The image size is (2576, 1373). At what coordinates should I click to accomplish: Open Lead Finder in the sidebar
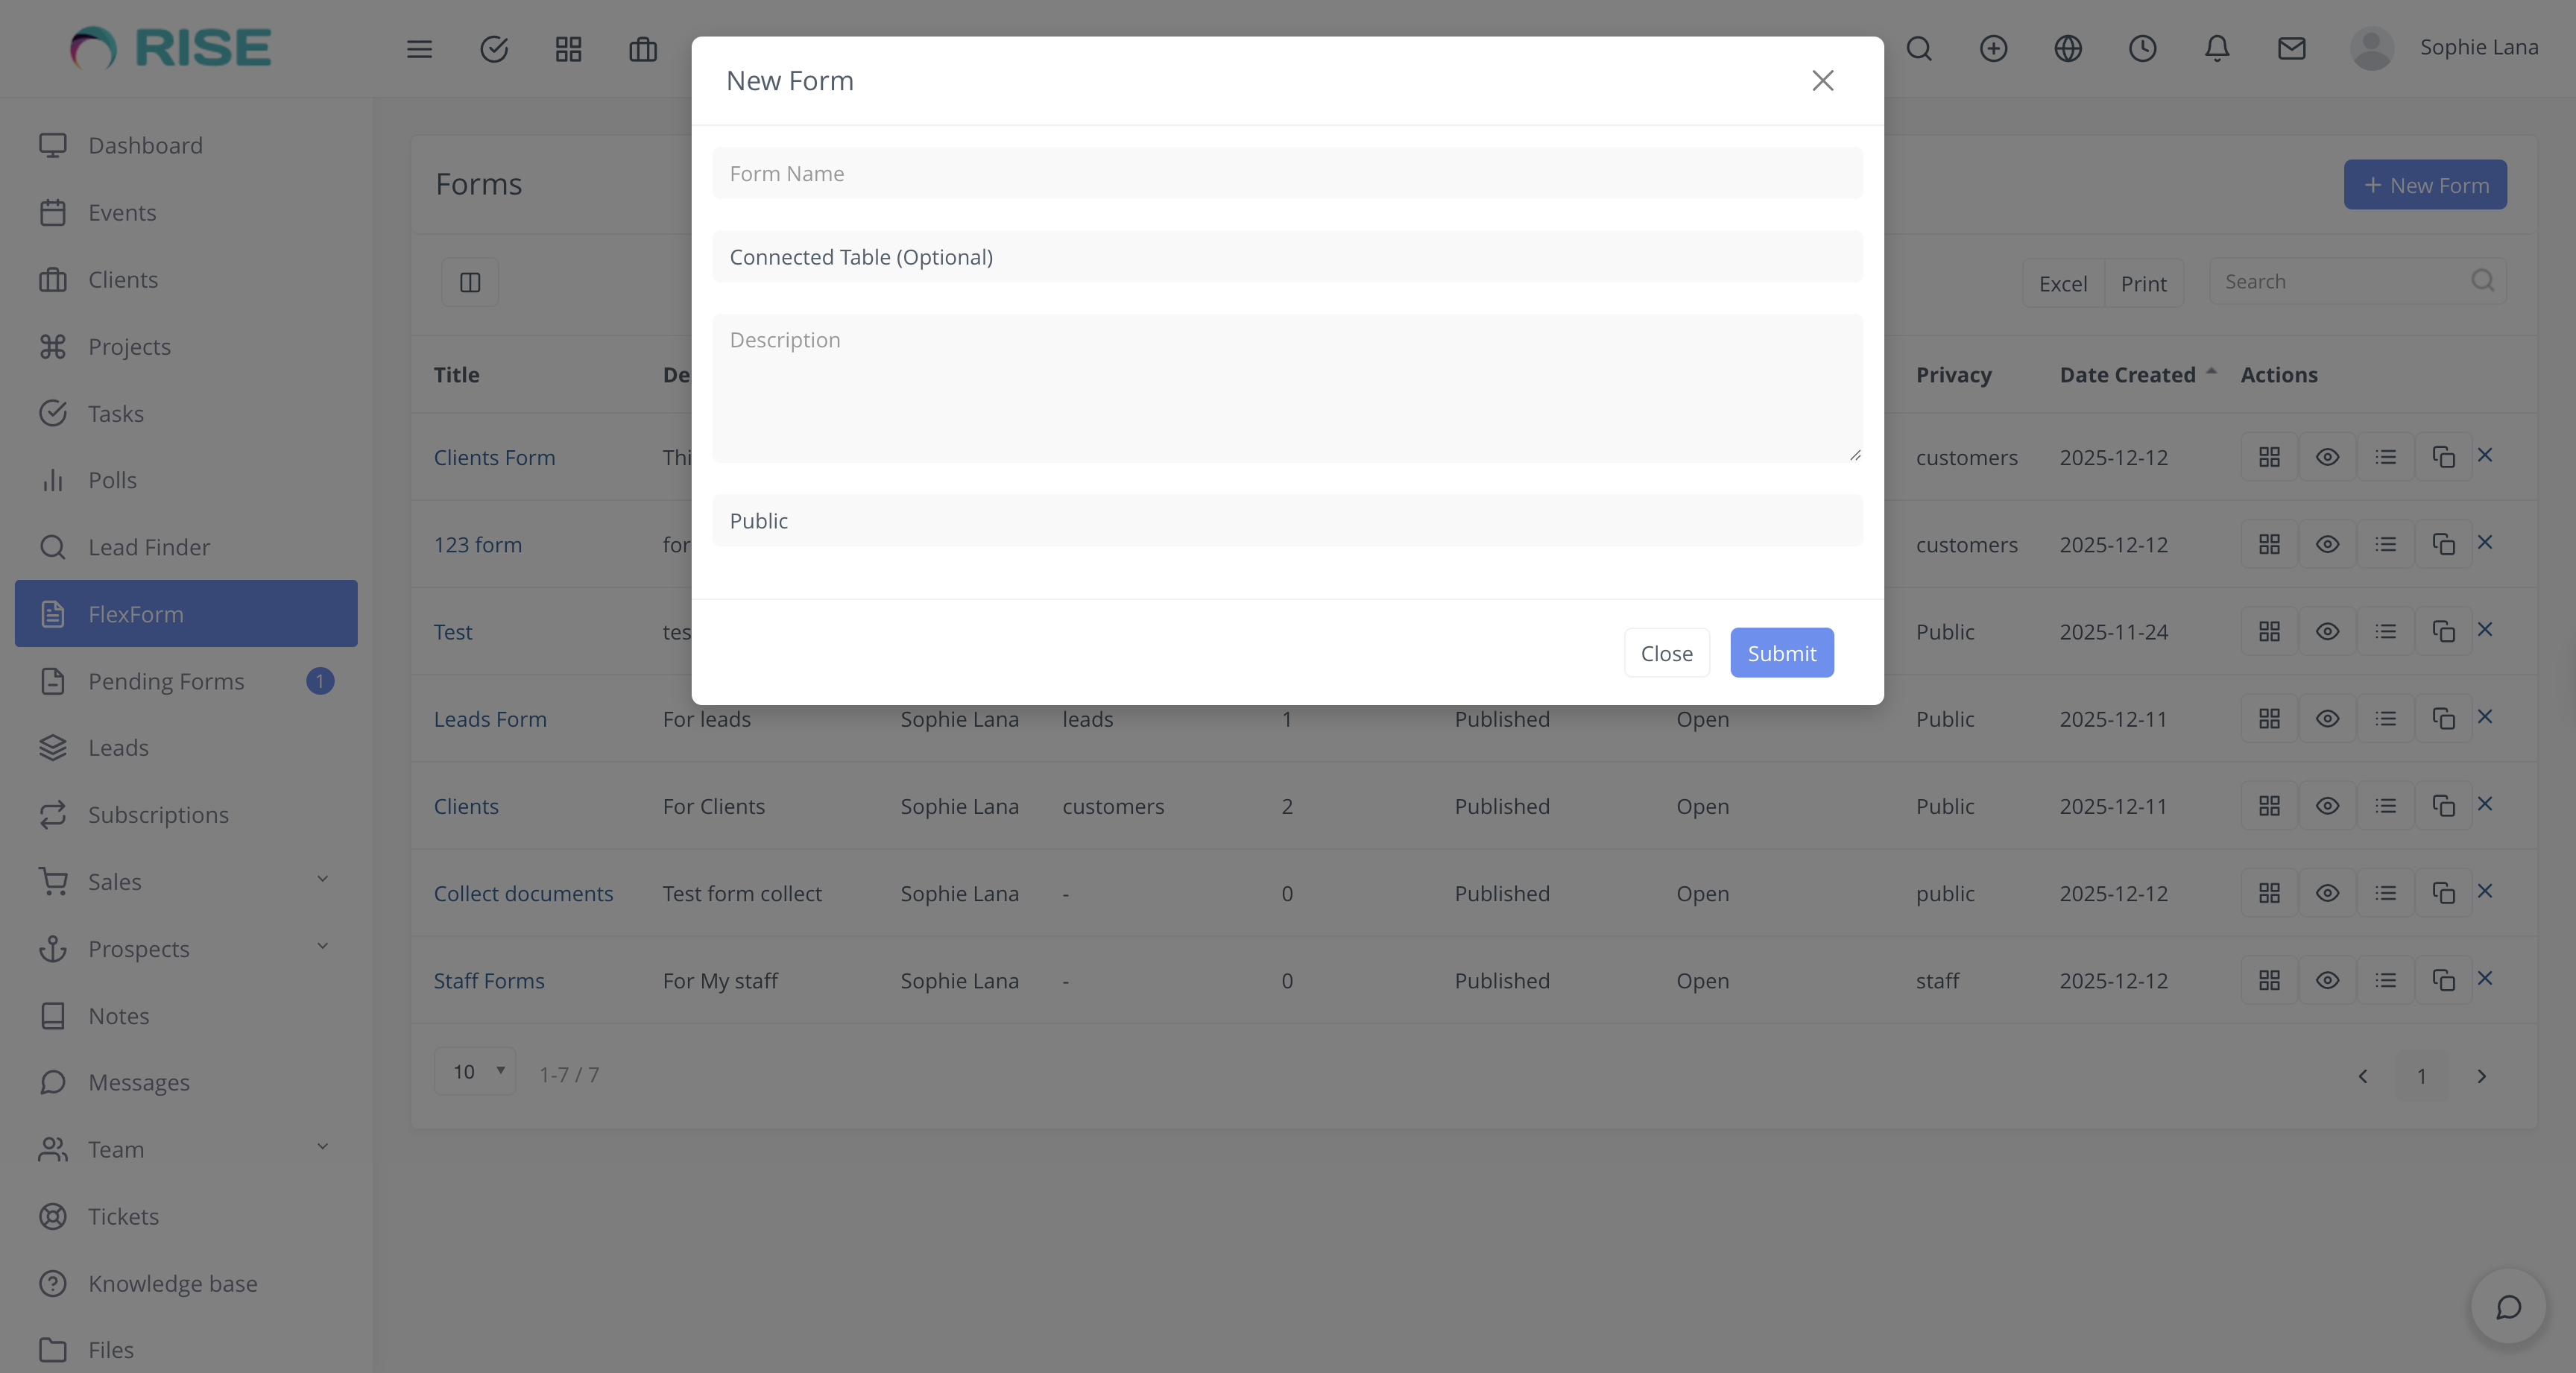pos(149,547)
